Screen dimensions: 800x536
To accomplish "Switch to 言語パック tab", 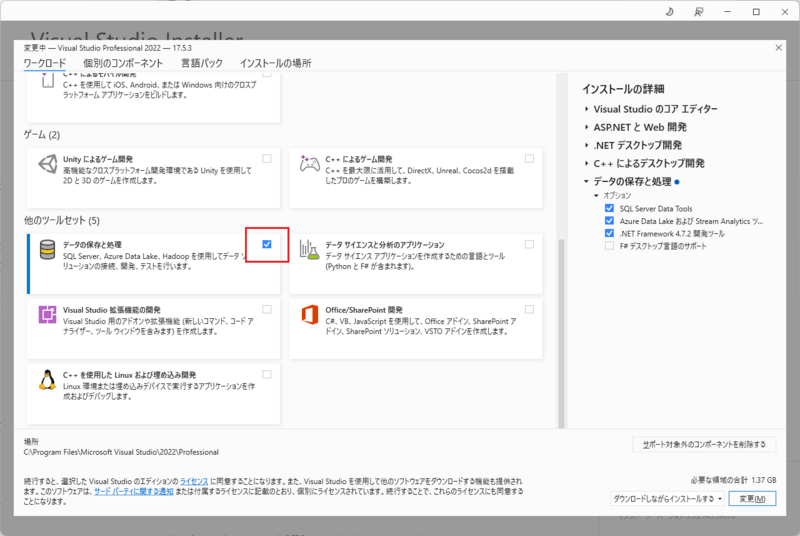I will 202,63.
